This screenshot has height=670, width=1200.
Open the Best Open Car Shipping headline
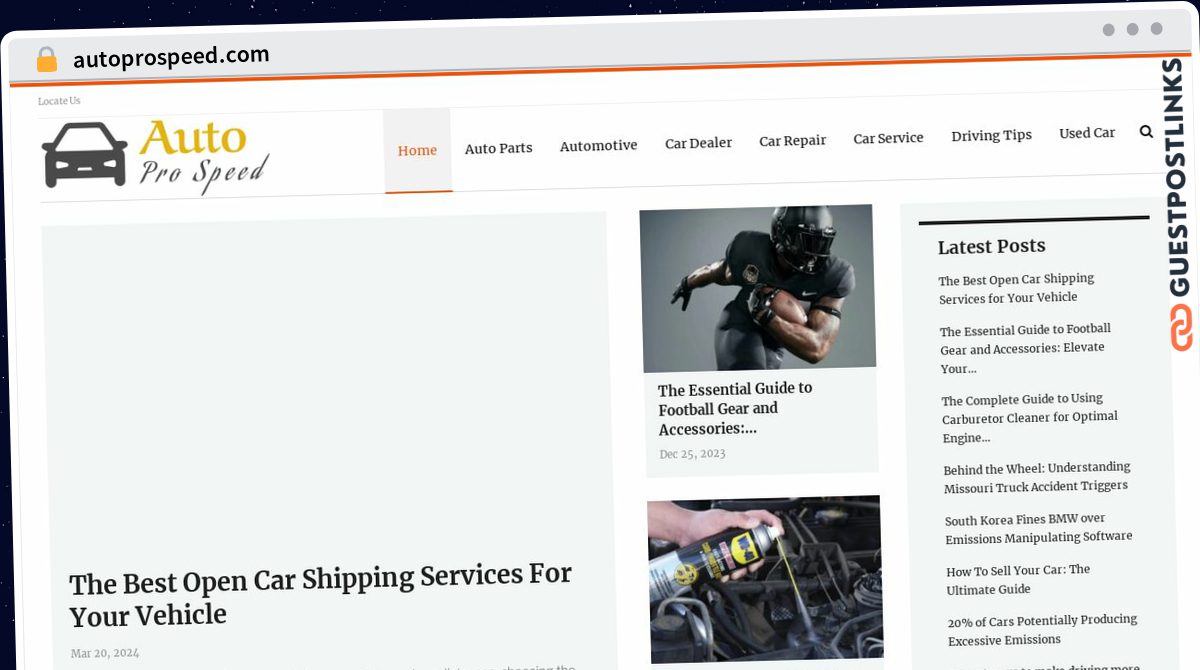320,594
